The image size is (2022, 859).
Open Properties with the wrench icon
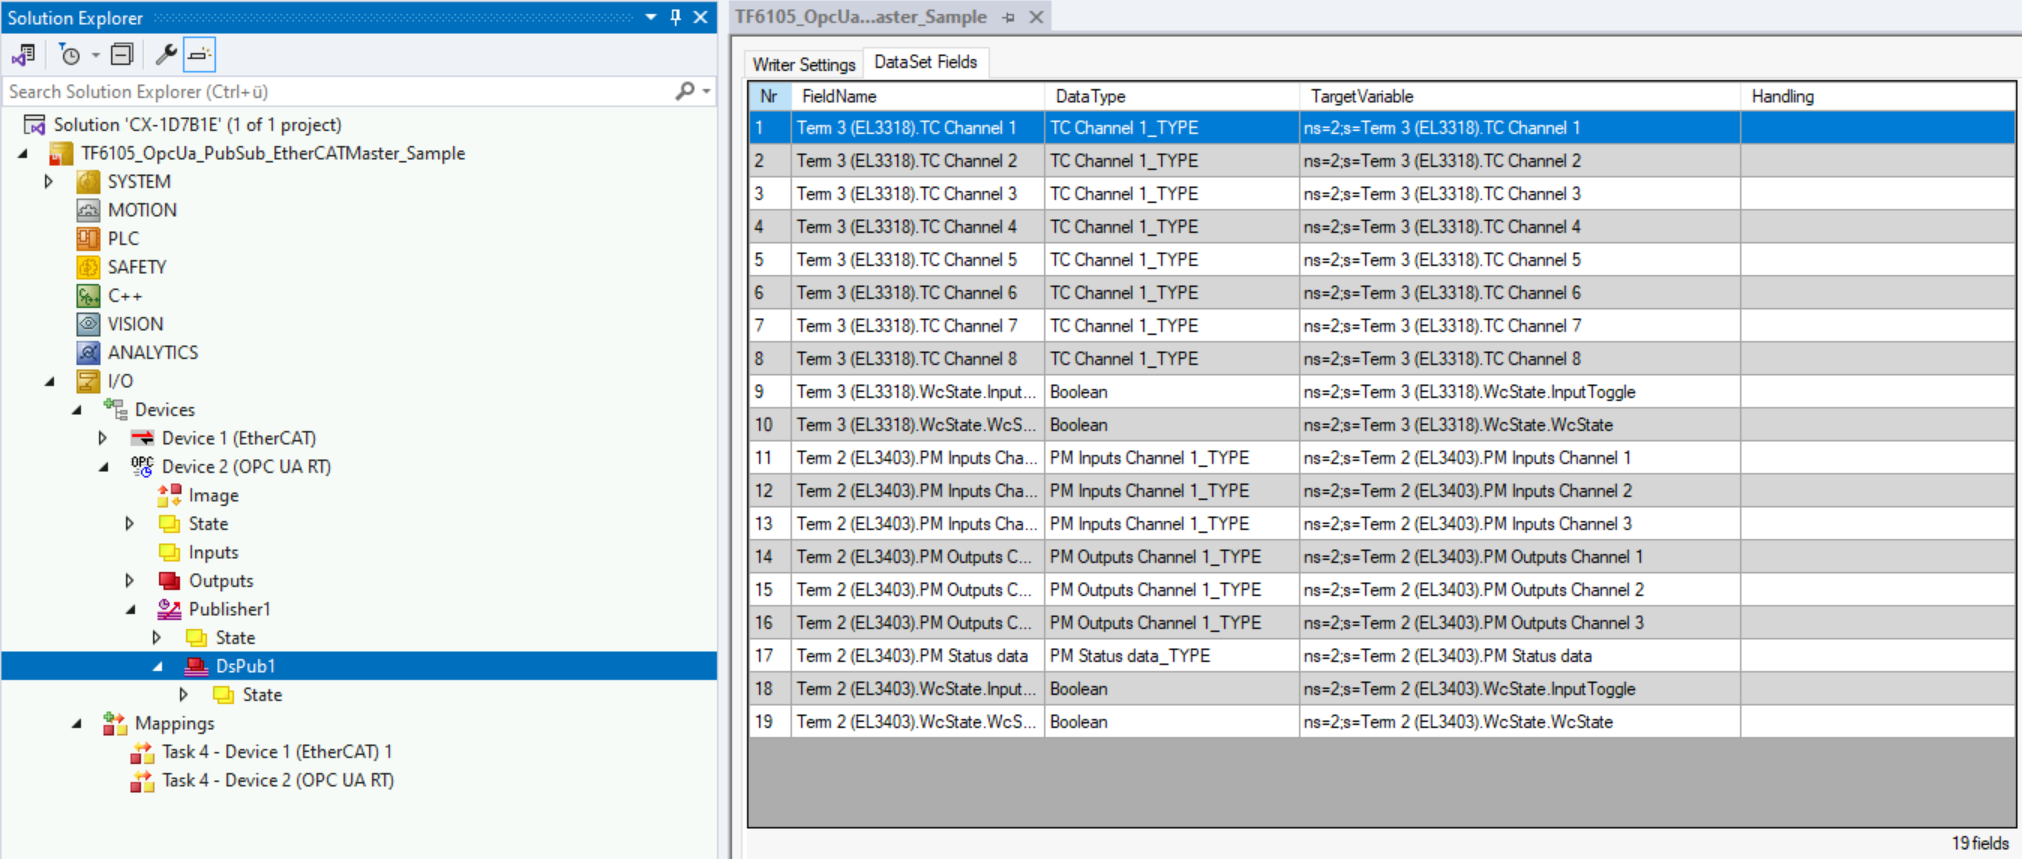pyautogui.click(x=166, y=55)
